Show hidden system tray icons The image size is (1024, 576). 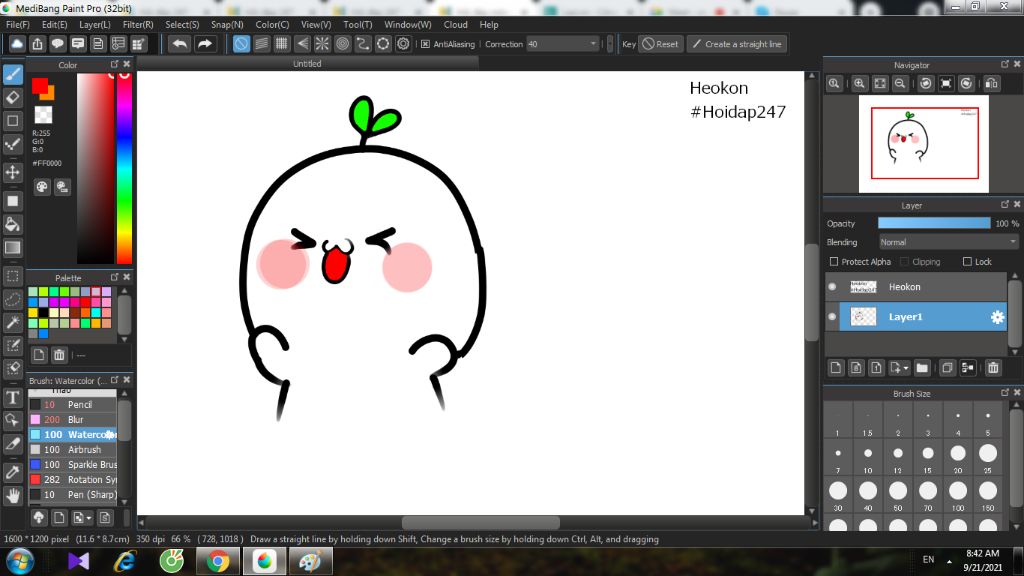pos(950,561)
